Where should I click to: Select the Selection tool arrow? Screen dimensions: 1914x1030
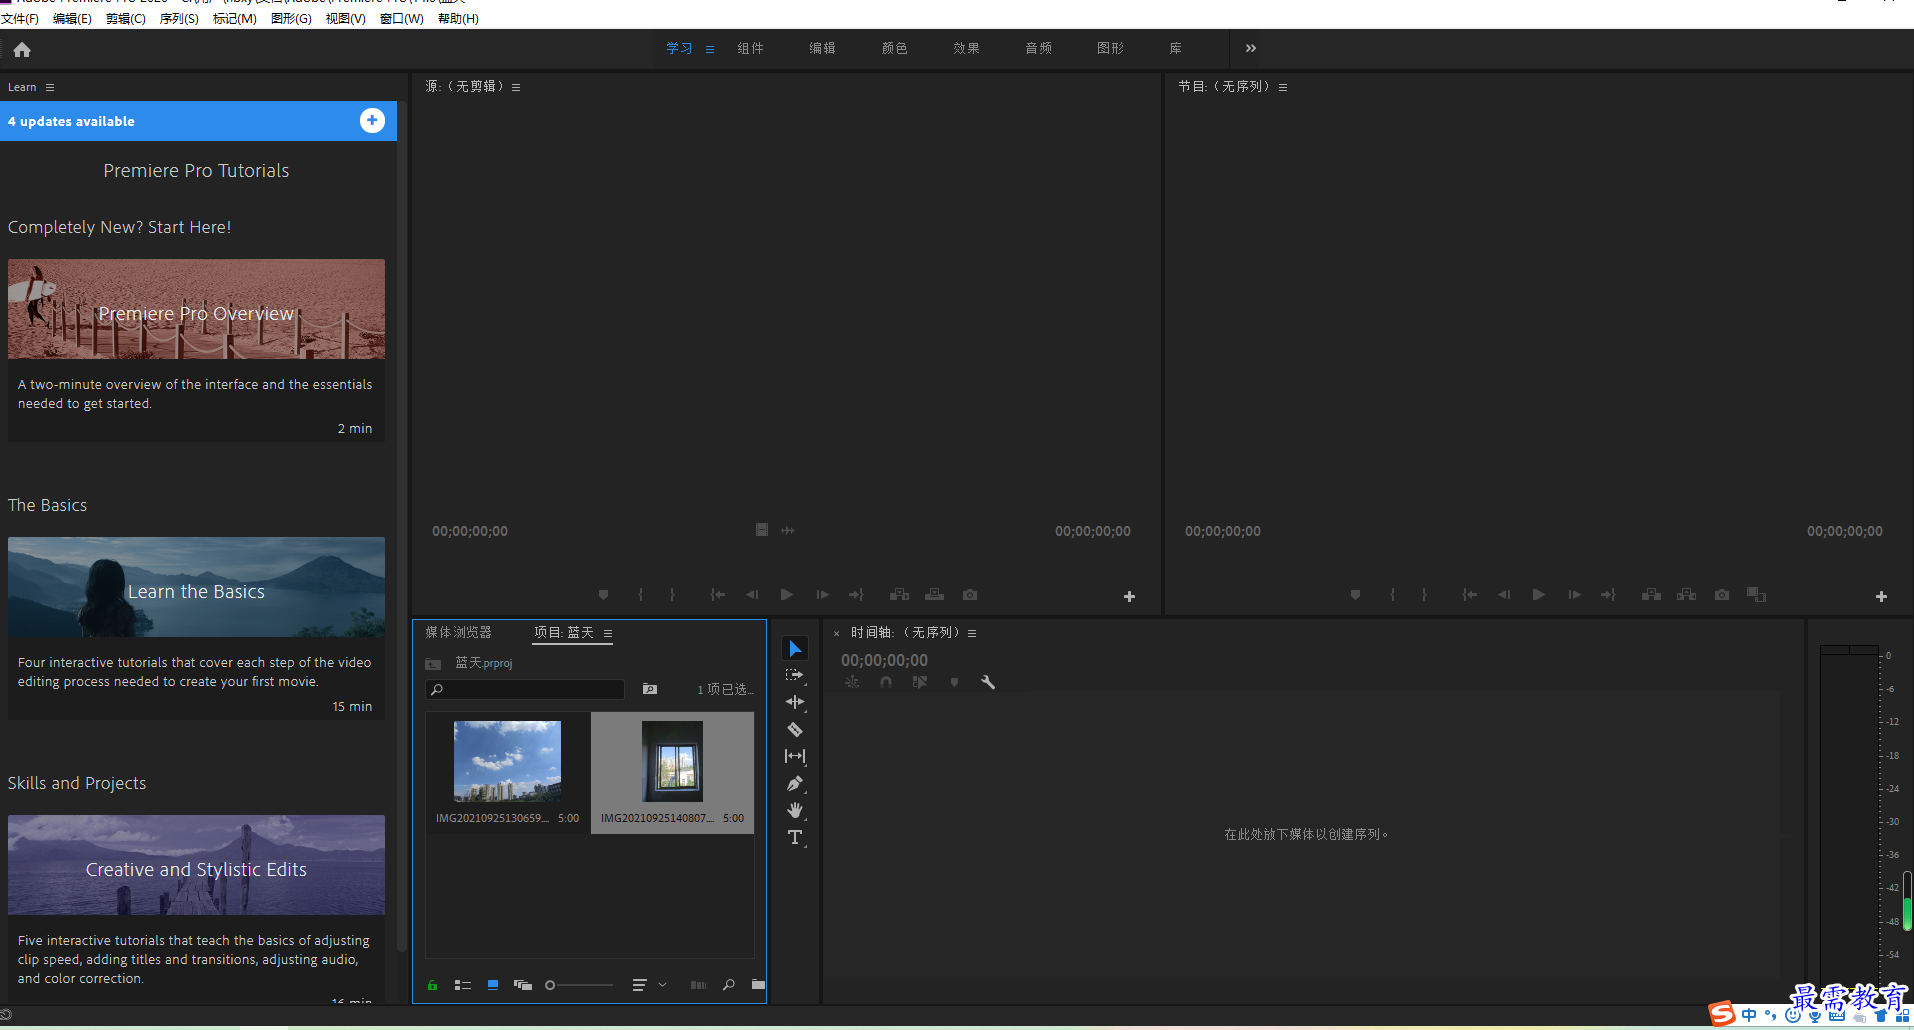[795, 649]
